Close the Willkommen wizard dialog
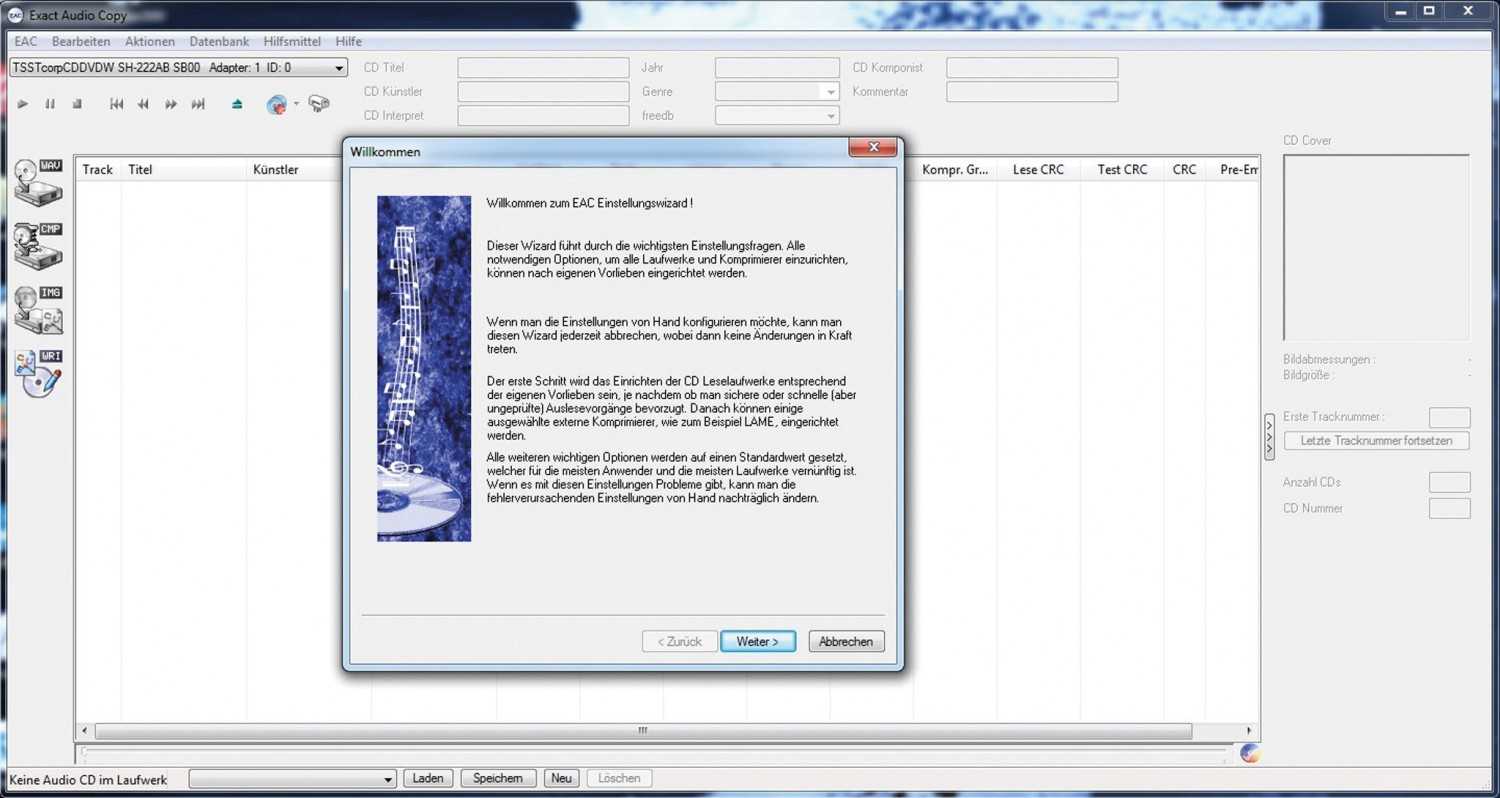Image resolution: width=1500 pixels, height=798 pixels. pyautogui.click(x=873, y=148)
